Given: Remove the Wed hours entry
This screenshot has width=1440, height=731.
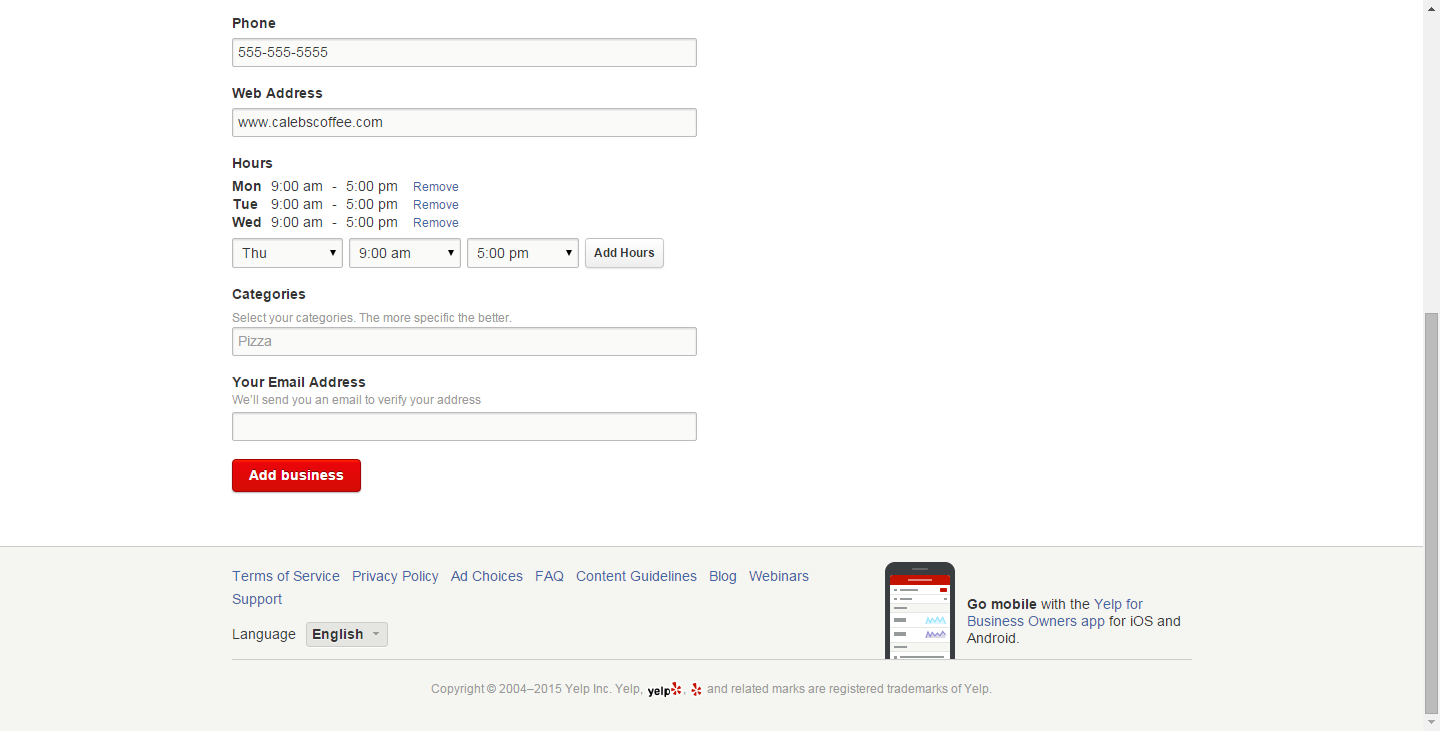Looking at the screenshot, I should 435,223.
